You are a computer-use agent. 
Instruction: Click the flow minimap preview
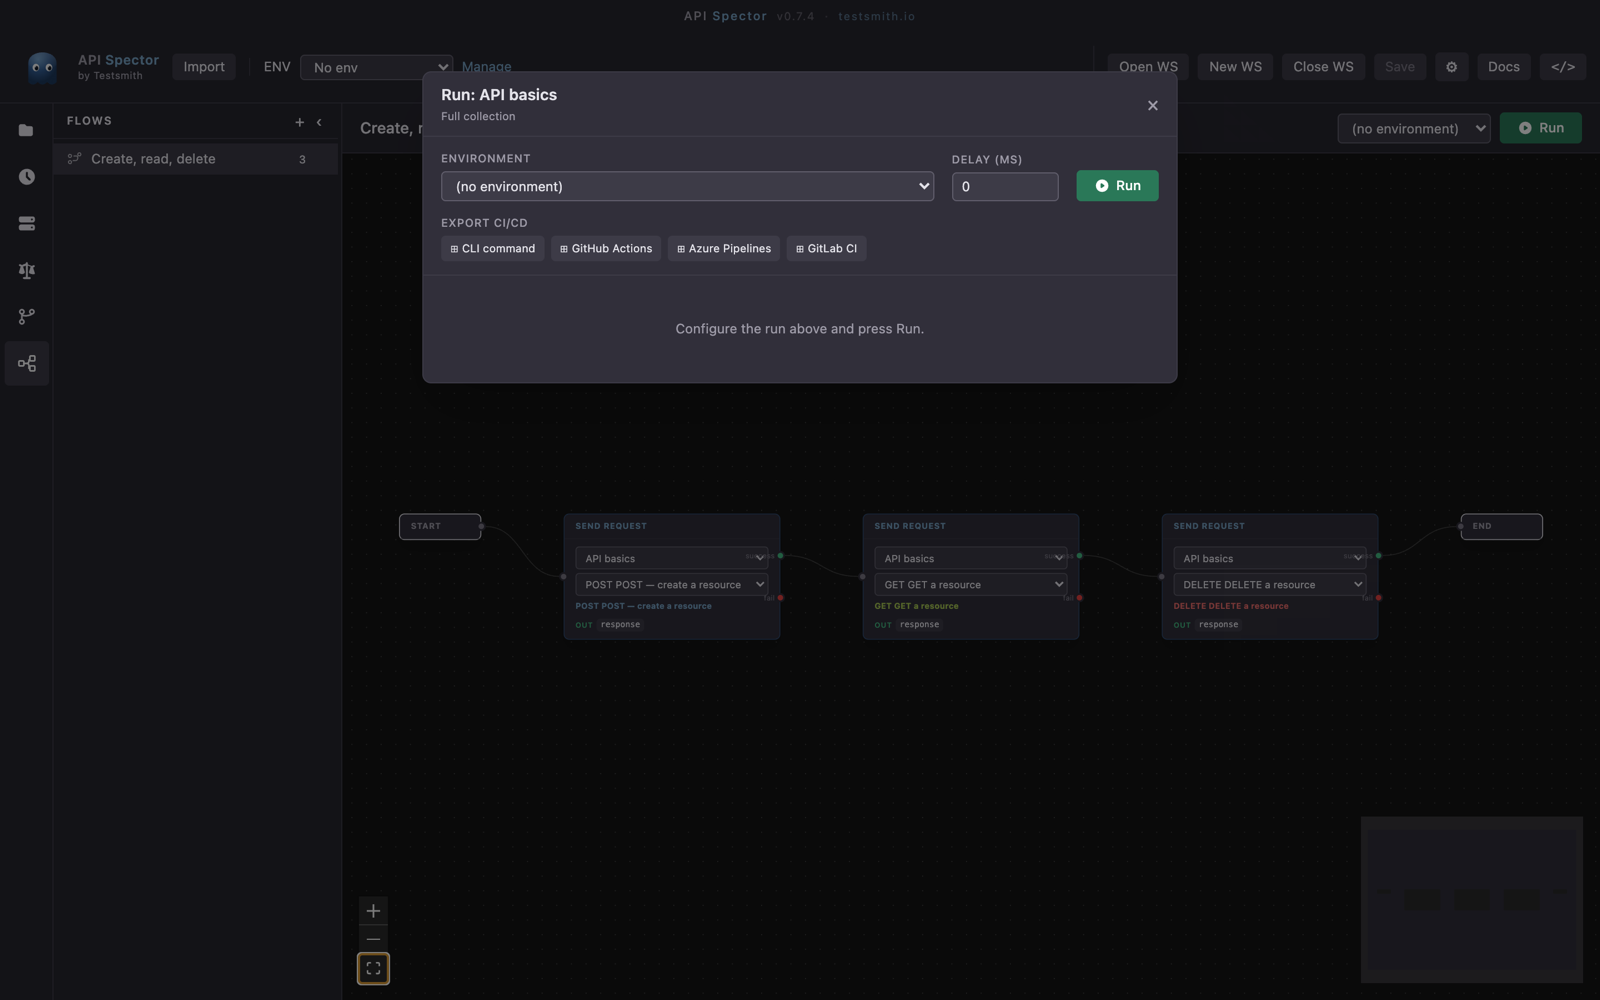(x=1471, y=899)
